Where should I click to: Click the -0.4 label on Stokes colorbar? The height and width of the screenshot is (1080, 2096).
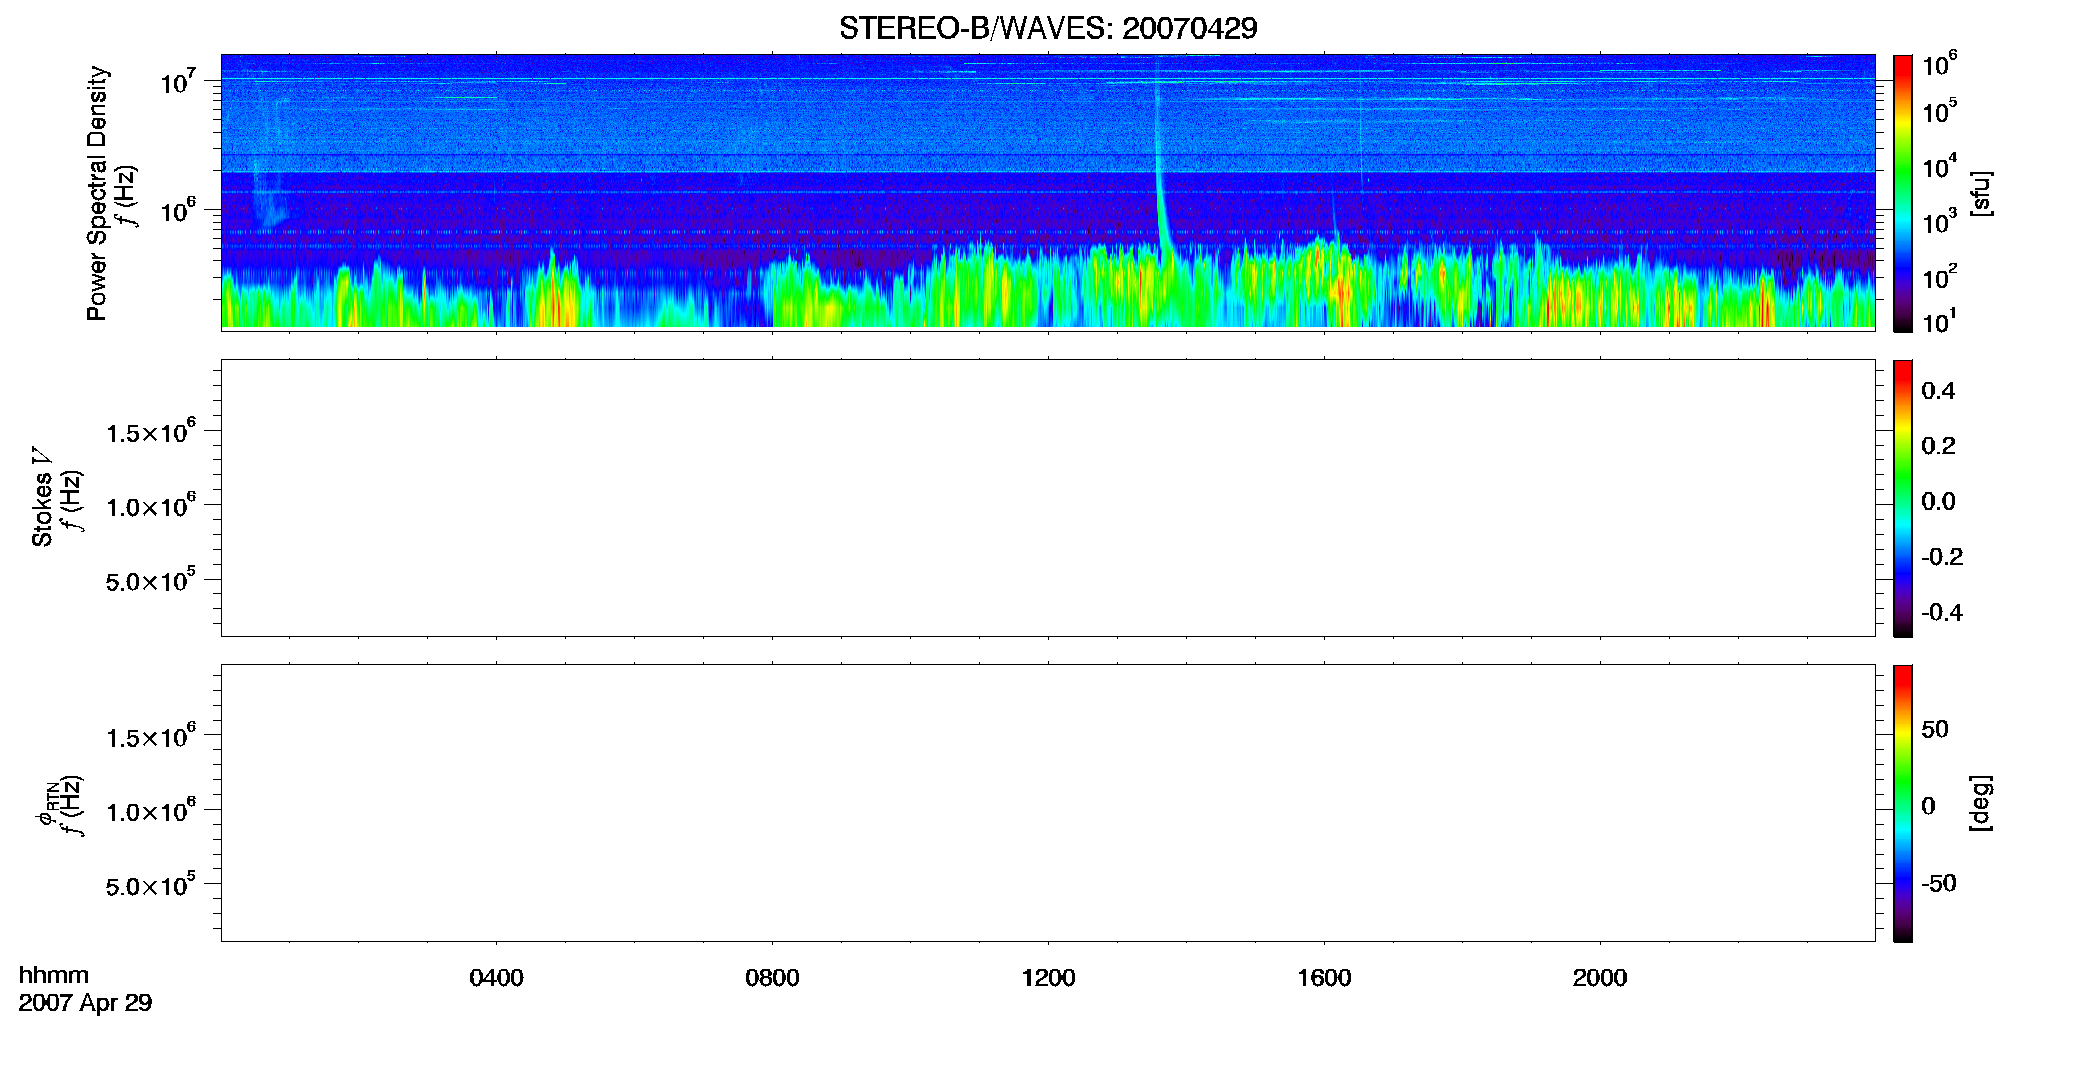pyautogui.click(x=1942, y=612)
